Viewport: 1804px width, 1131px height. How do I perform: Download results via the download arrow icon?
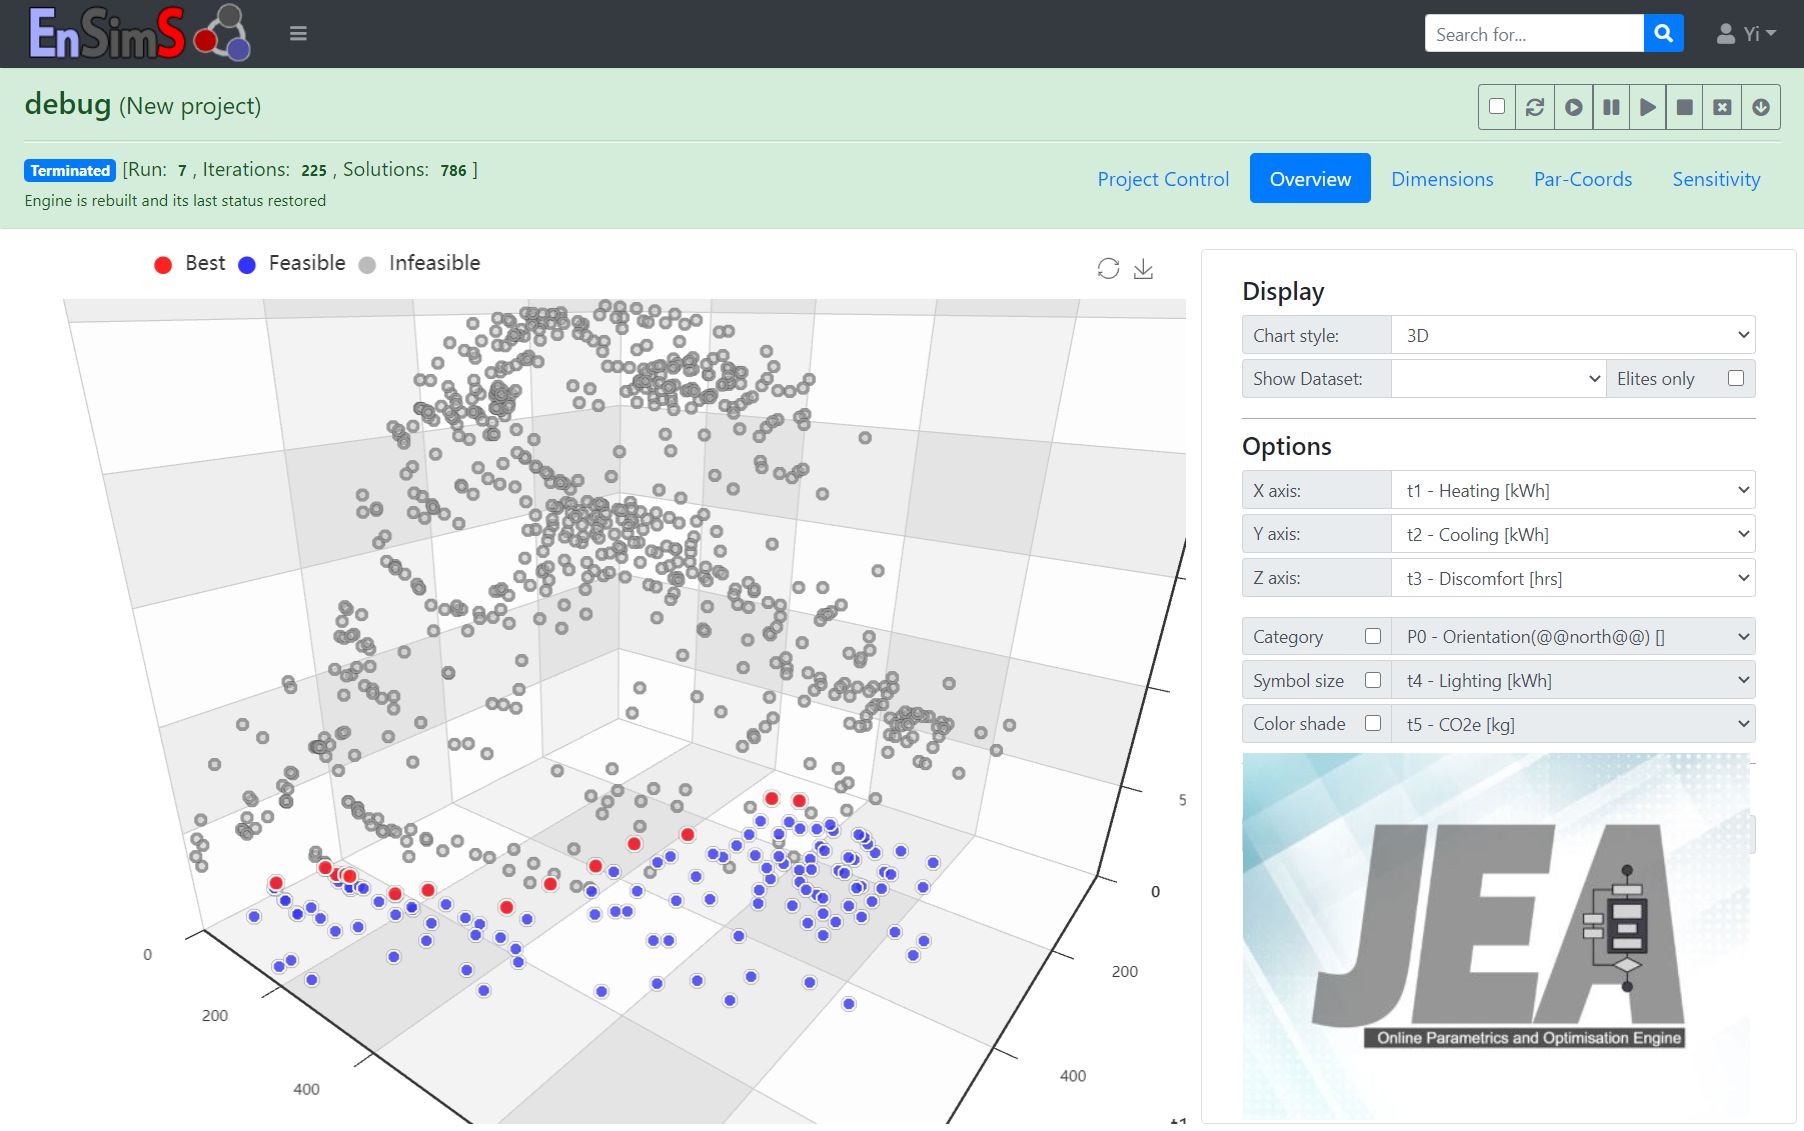(1762, 107)
